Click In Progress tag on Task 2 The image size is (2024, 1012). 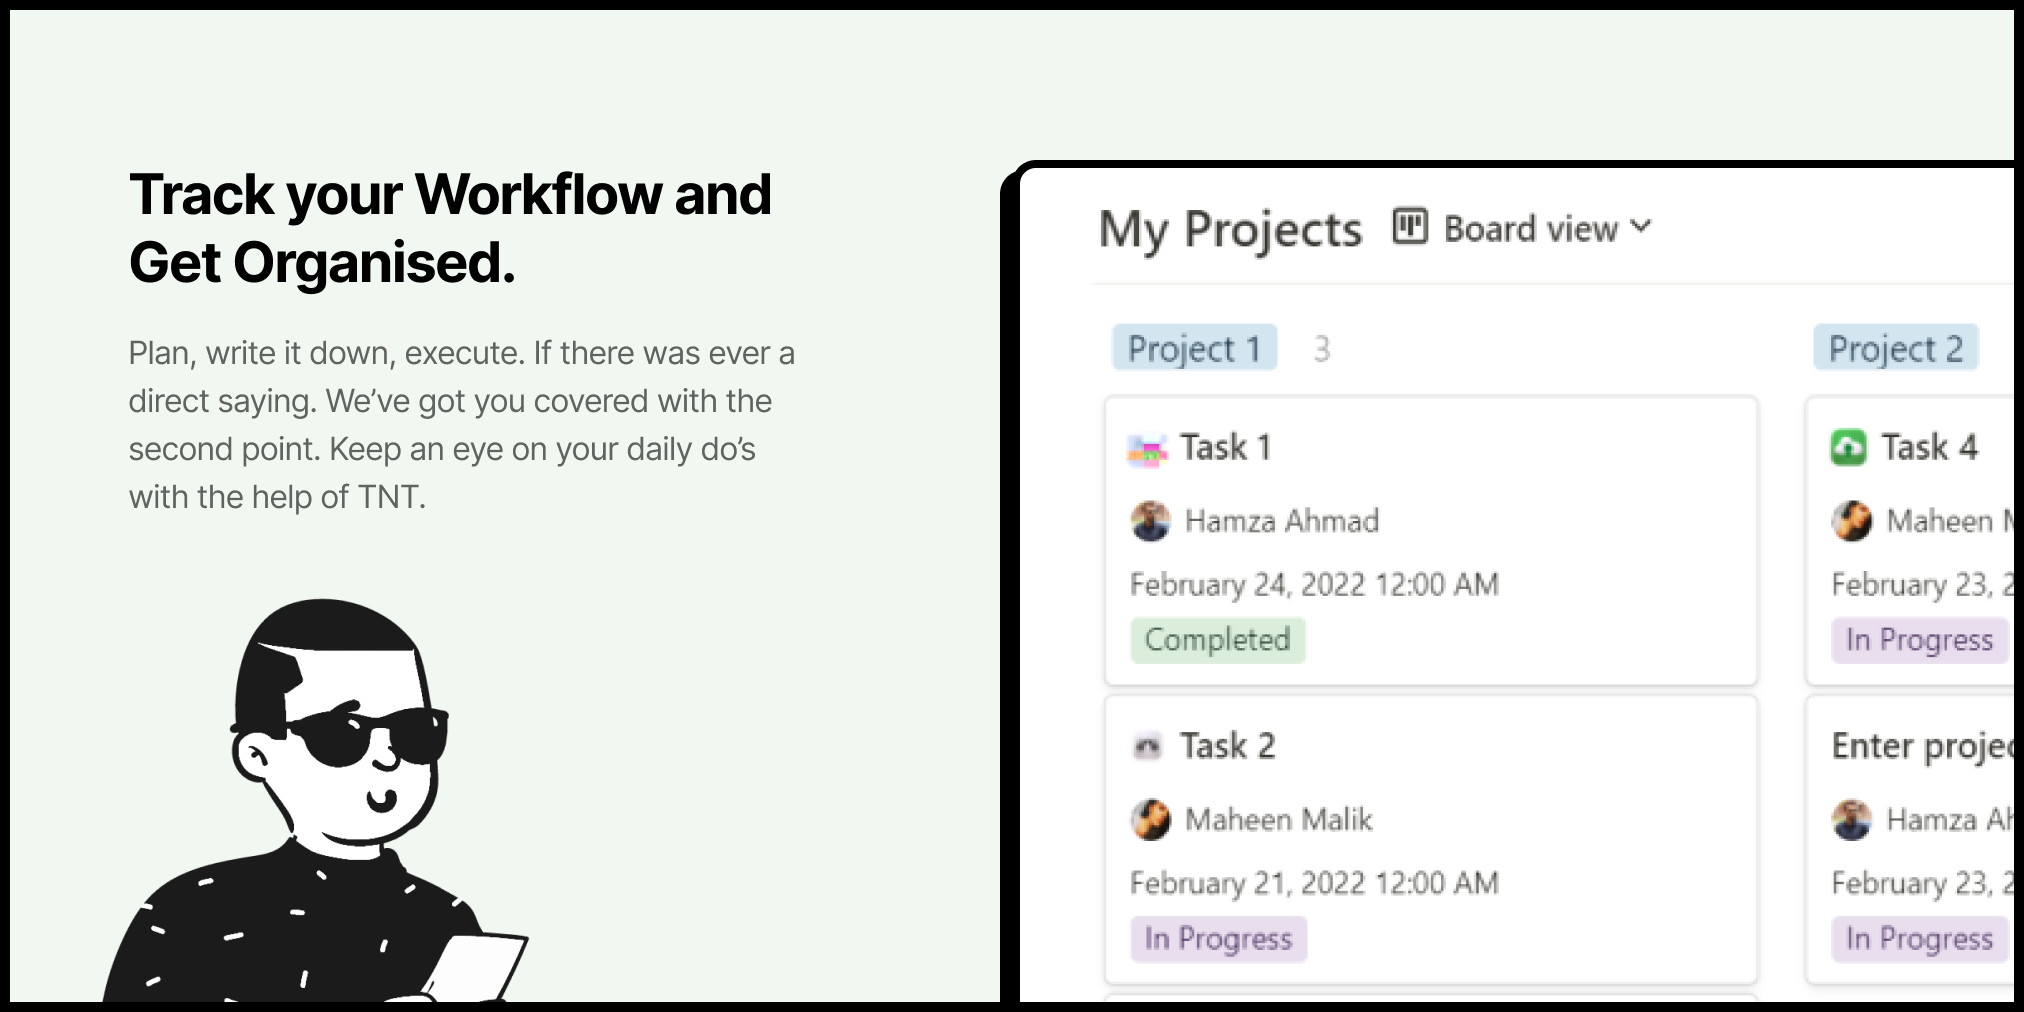click(1219, 939)
